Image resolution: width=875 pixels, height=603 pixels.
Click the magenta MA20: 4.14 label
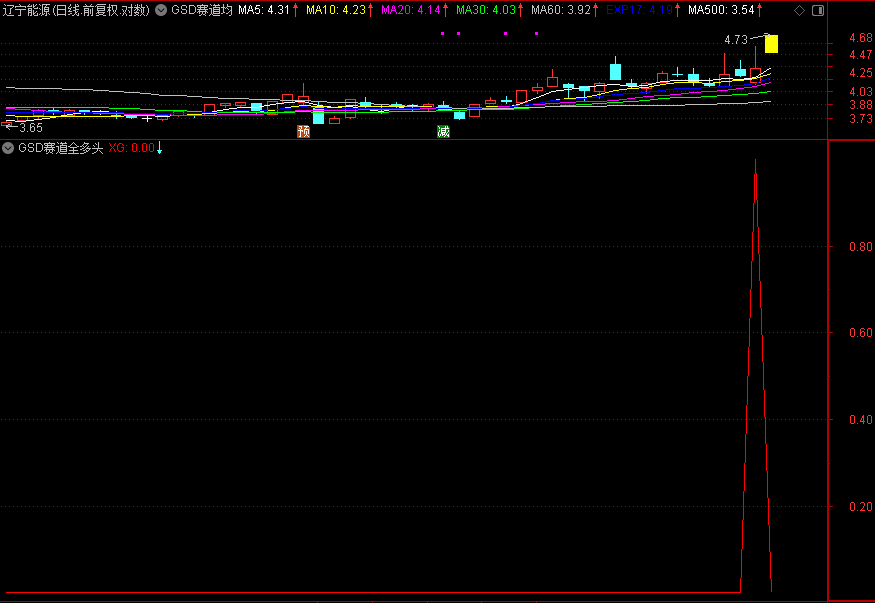click(410, 10)
